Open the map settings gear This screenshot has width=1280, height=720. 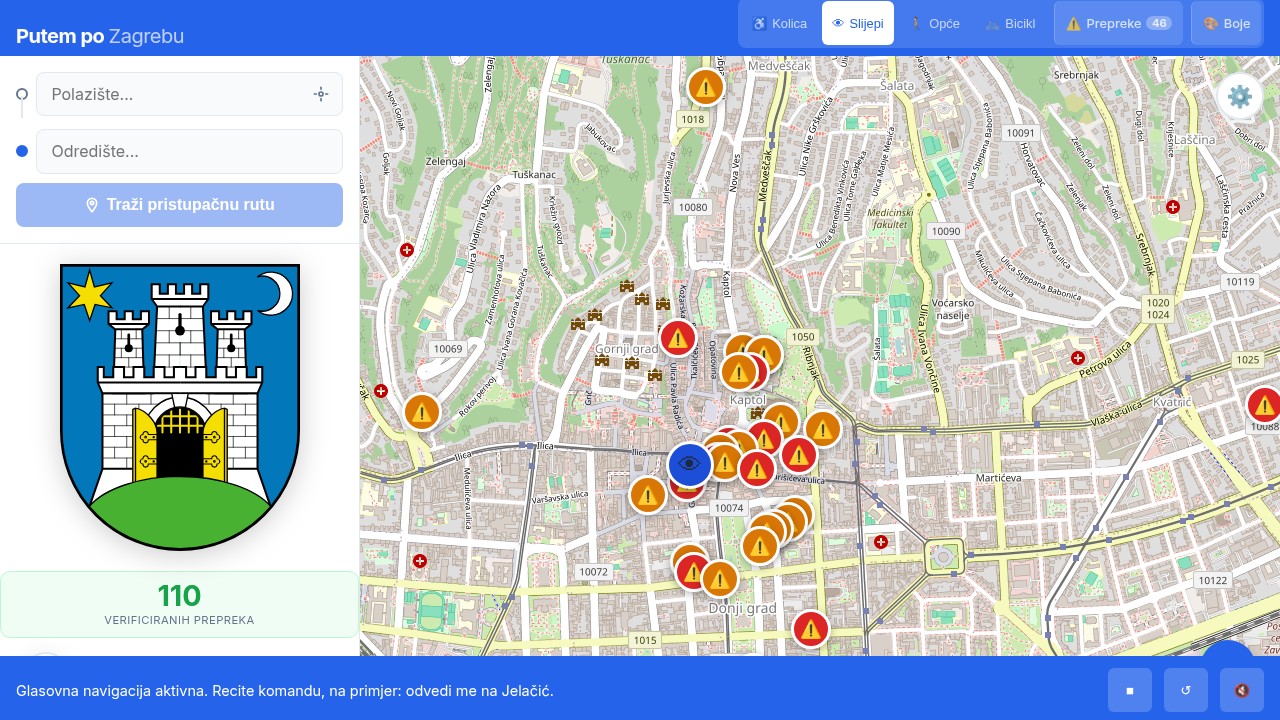pos(1240,97)
